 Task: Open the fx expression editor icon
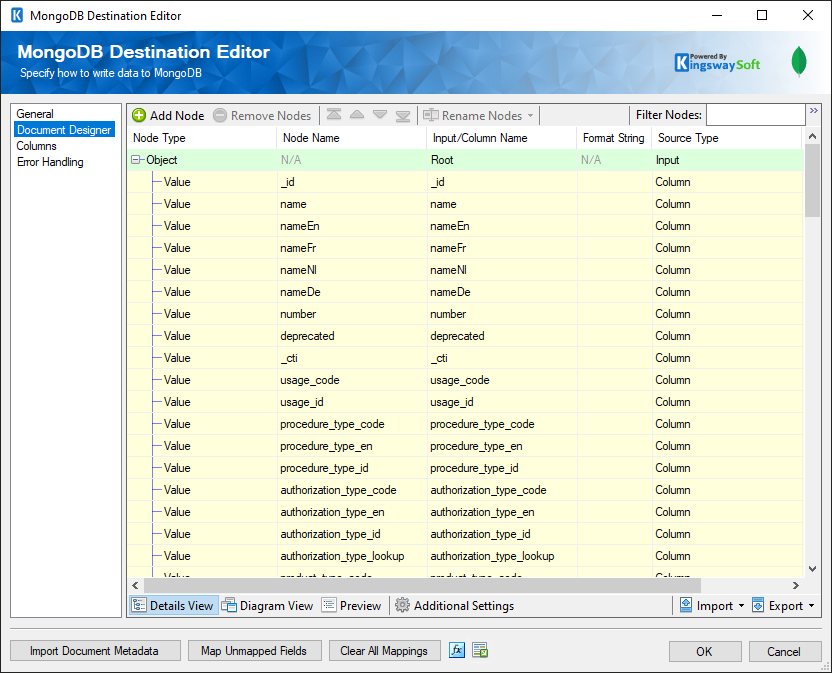457,651
